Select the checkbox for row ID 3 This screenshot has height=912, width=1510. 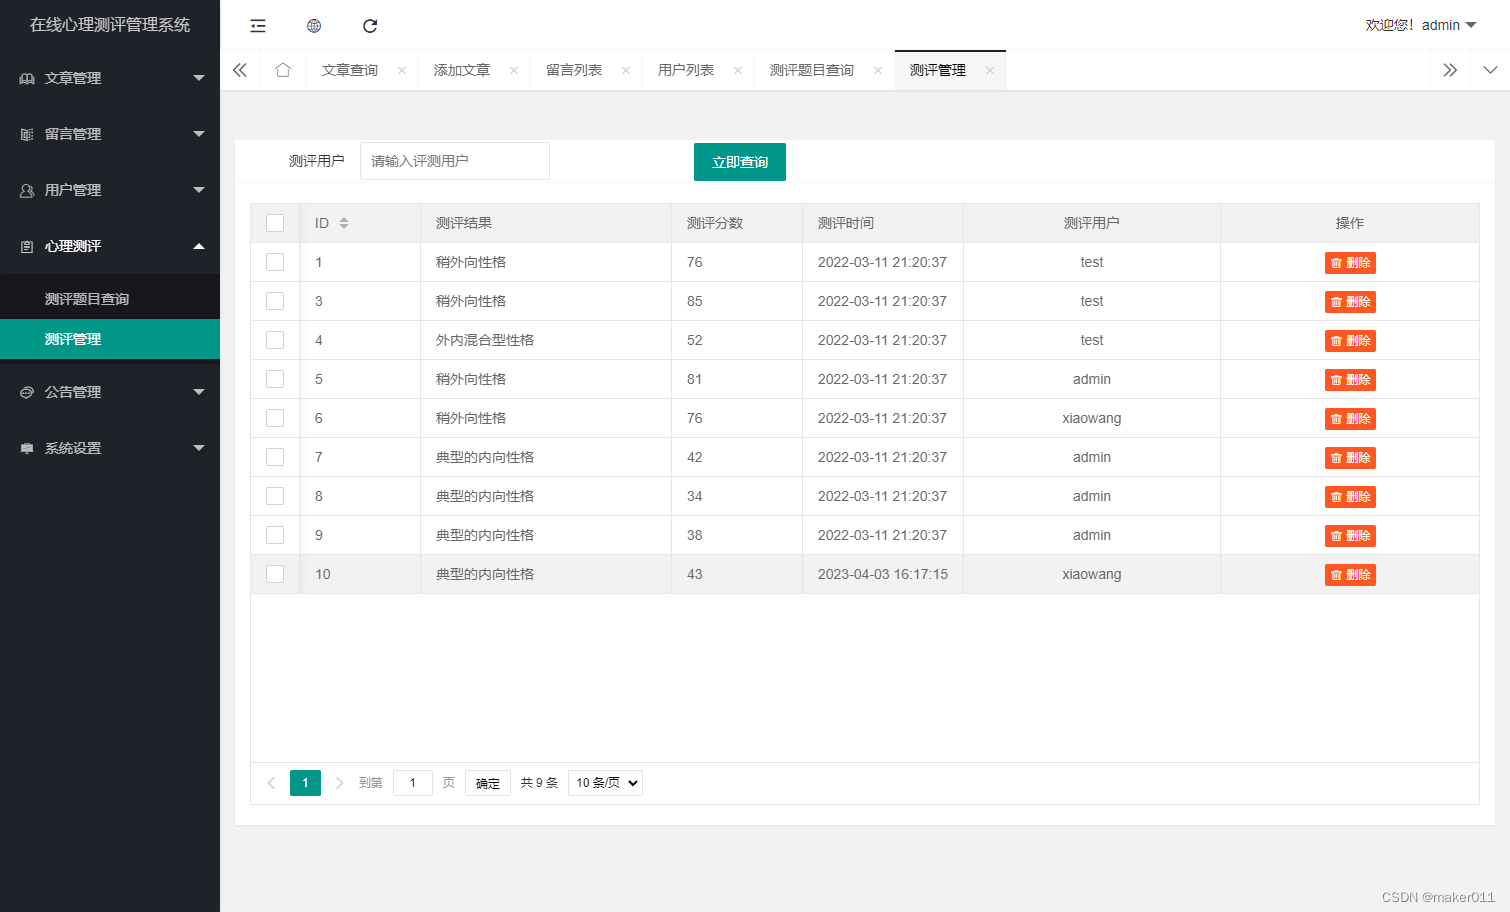pos(275,301)
